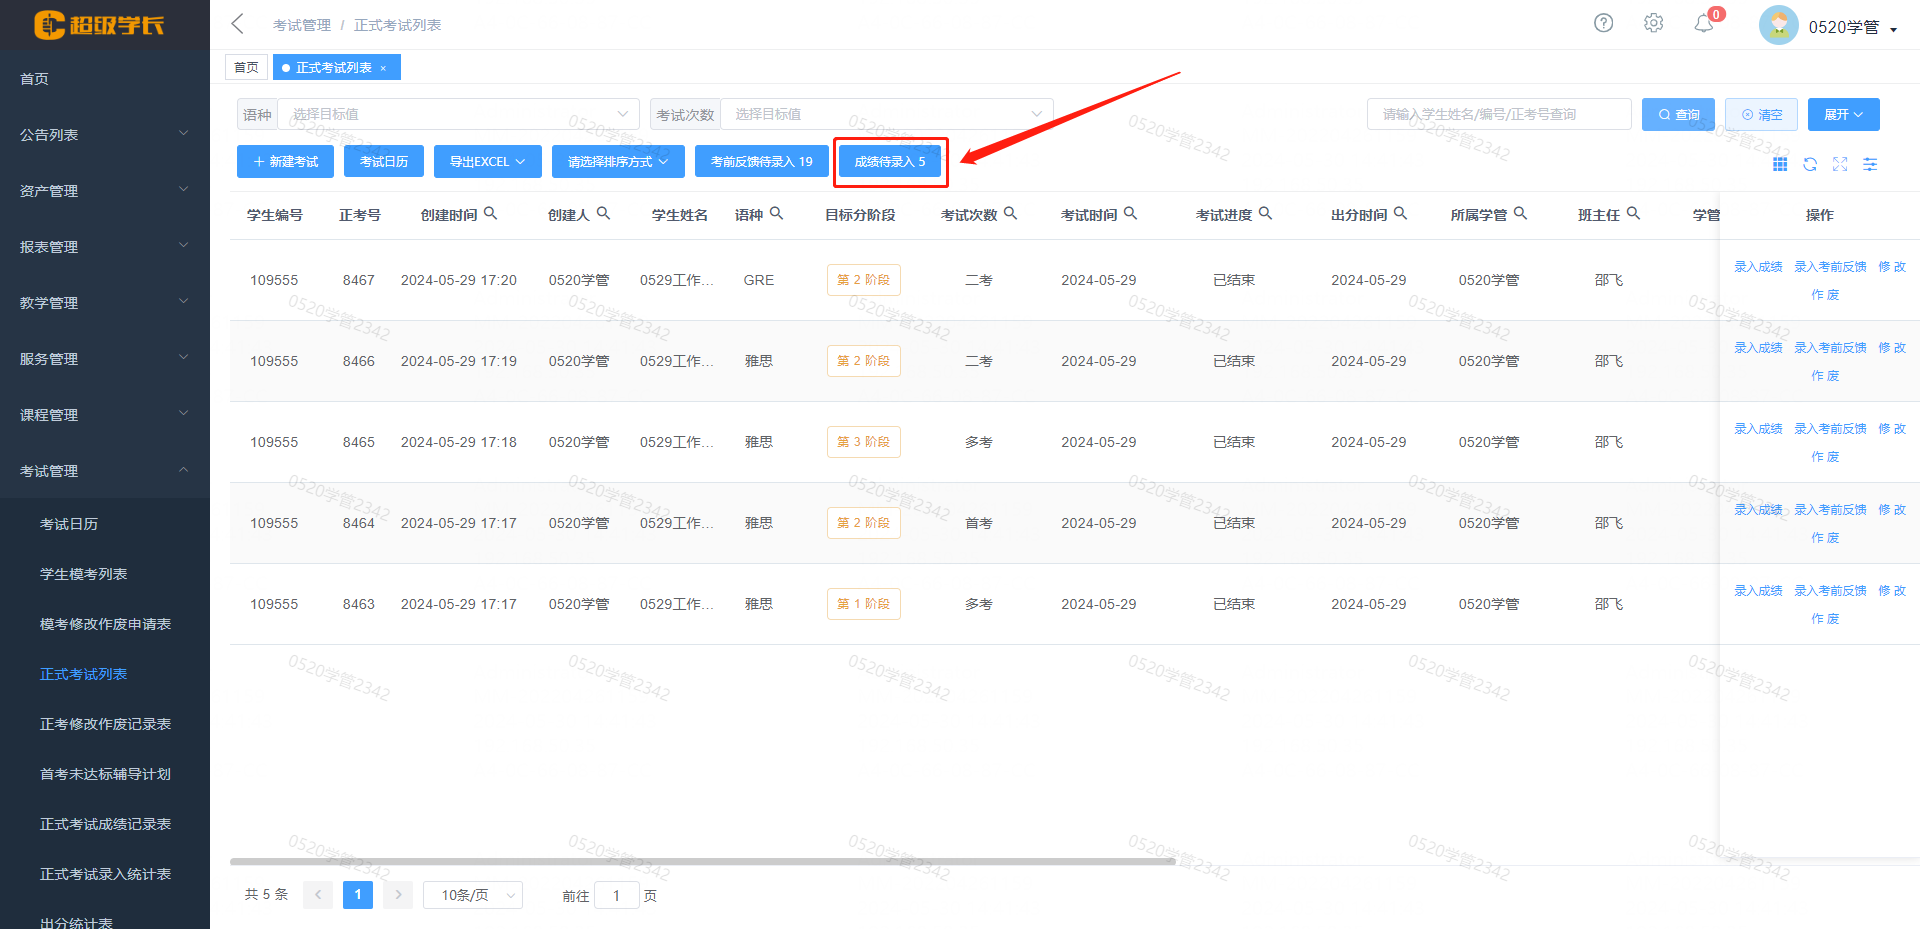Toggle fullscreen with the expand icon

pyautogui.click(x=1840, y=164)
